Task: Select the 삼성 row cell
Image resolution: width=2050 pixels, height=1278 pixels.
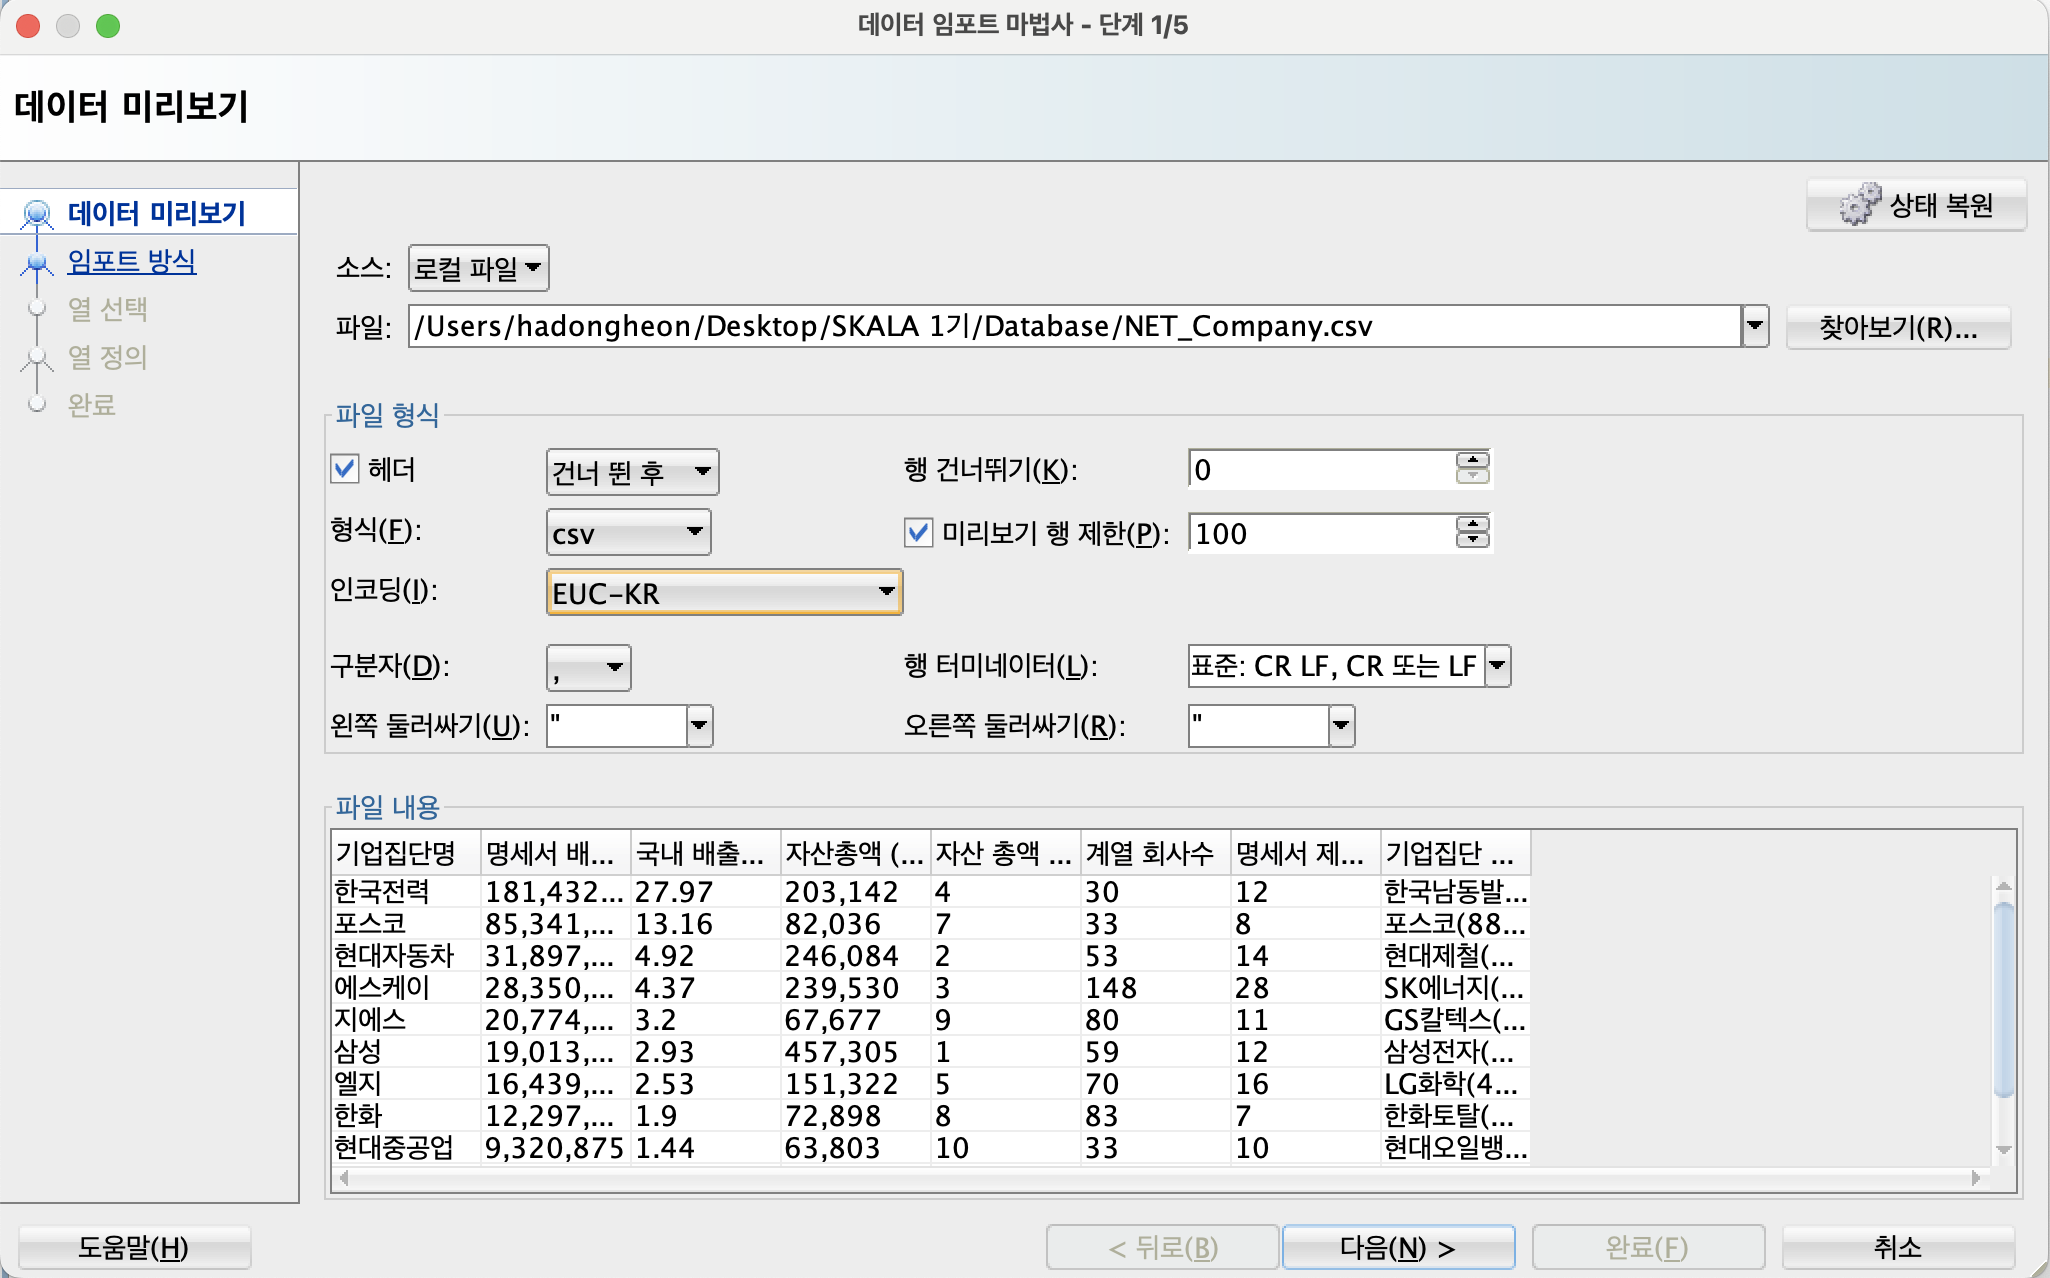Action: point(406,1051)
